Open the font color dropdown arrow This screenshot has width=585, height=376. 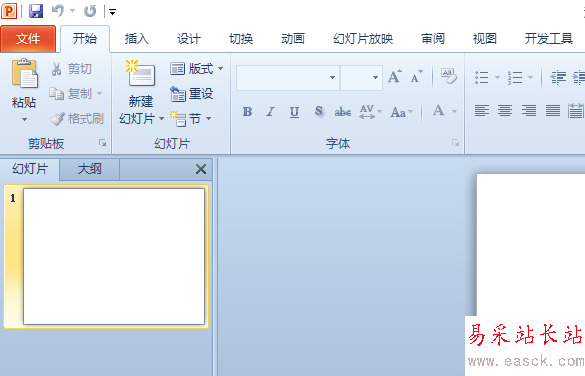454,111
